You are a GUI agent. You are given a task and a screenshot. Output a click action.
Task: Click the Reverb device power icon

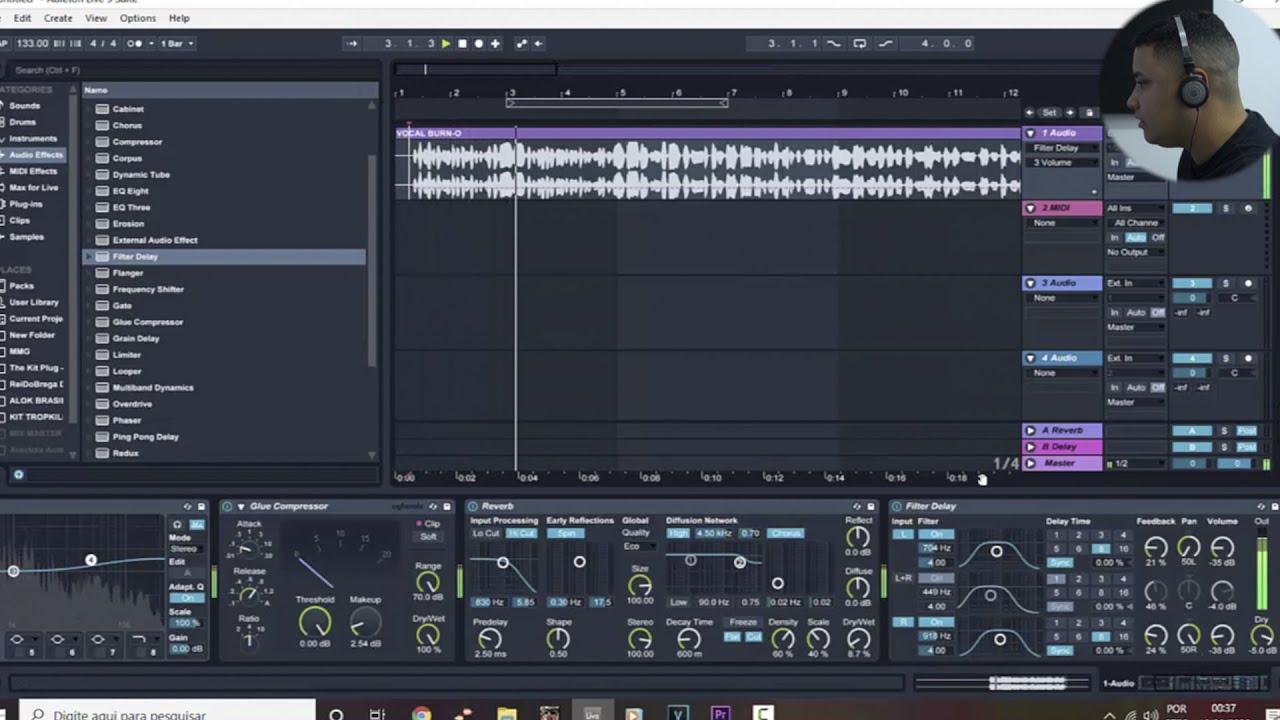pos(473,507)
